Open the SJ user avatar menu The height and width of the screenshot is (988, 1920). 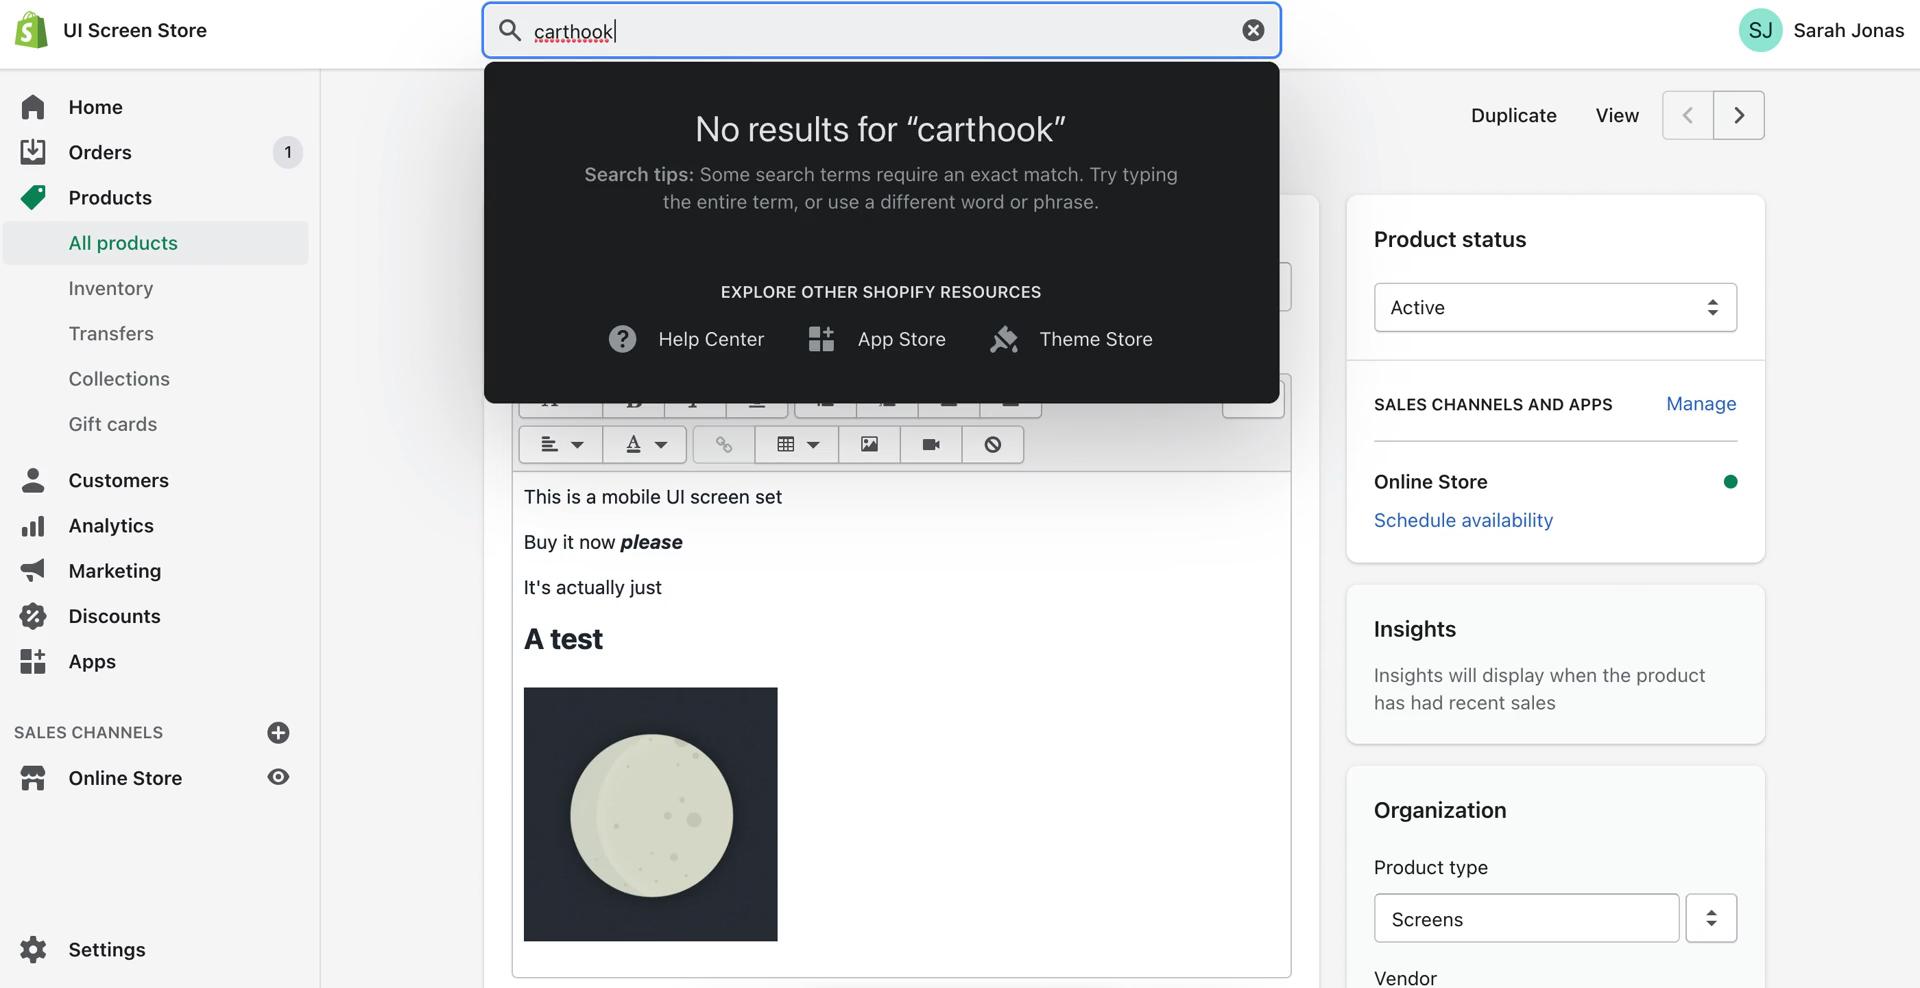pos(1760,30)
